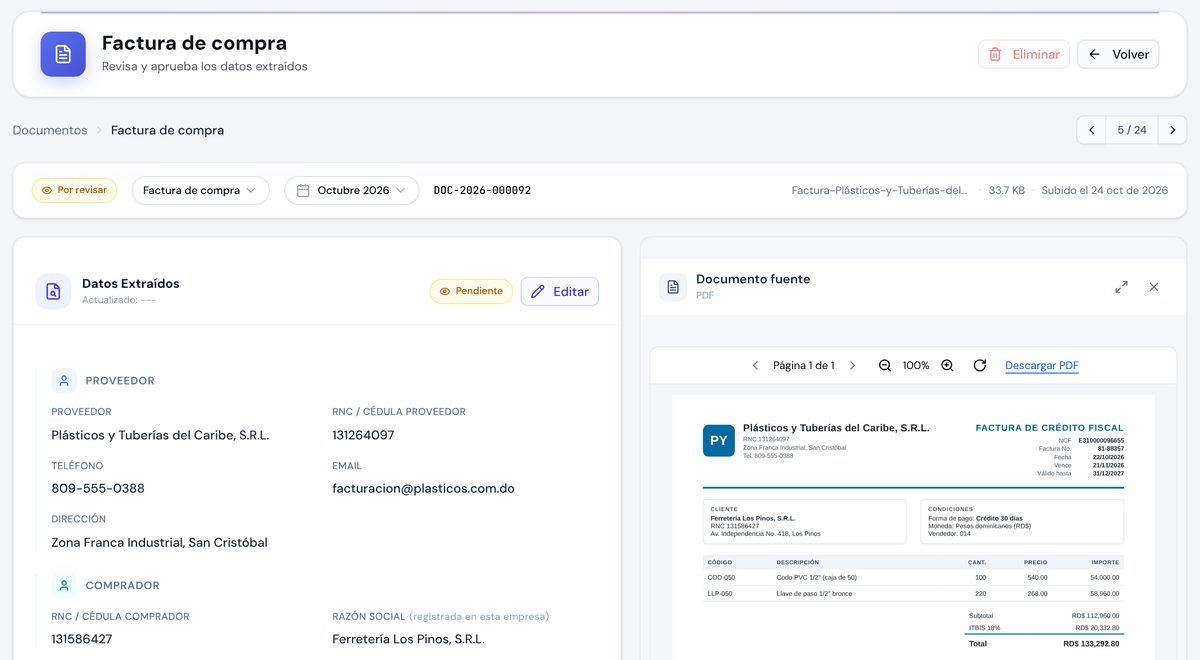Viewport: 1200px width, 660px height.
Task: Click the Datos Extraídos panel icon
Action: tap(53, 291)
